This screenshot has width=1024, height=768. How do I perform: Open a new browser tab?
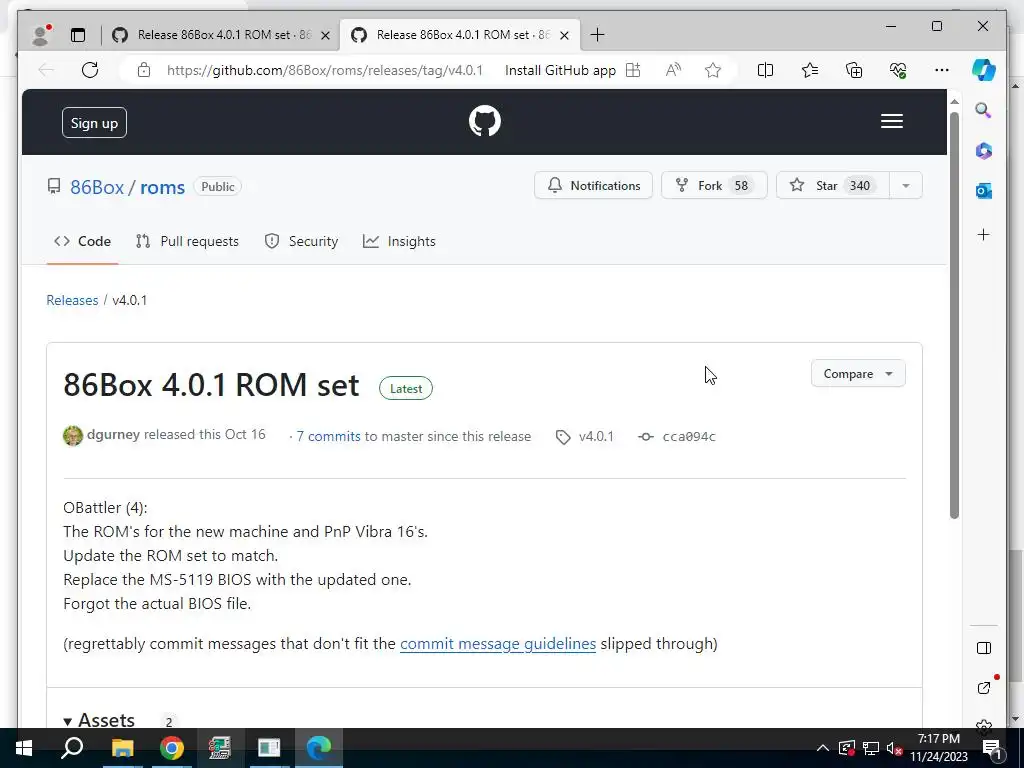[597, 35]
